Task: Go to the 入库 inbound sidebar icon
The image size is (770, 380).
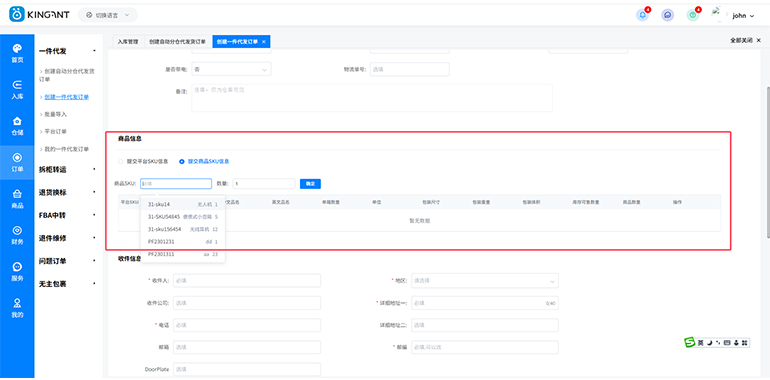Action: tap(17, 89)
